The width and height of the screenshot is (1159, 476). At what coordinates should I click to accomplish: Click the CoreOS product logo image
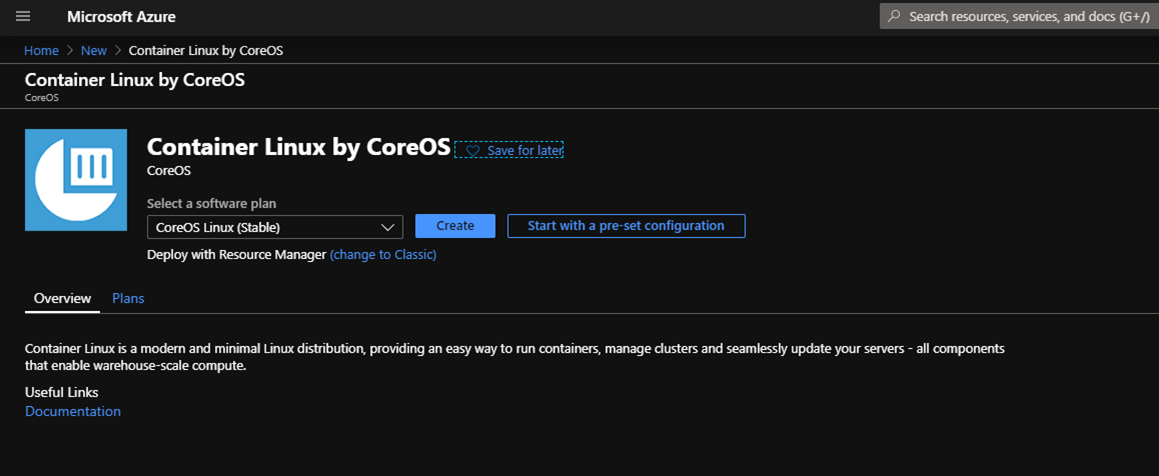coord(76,180)
